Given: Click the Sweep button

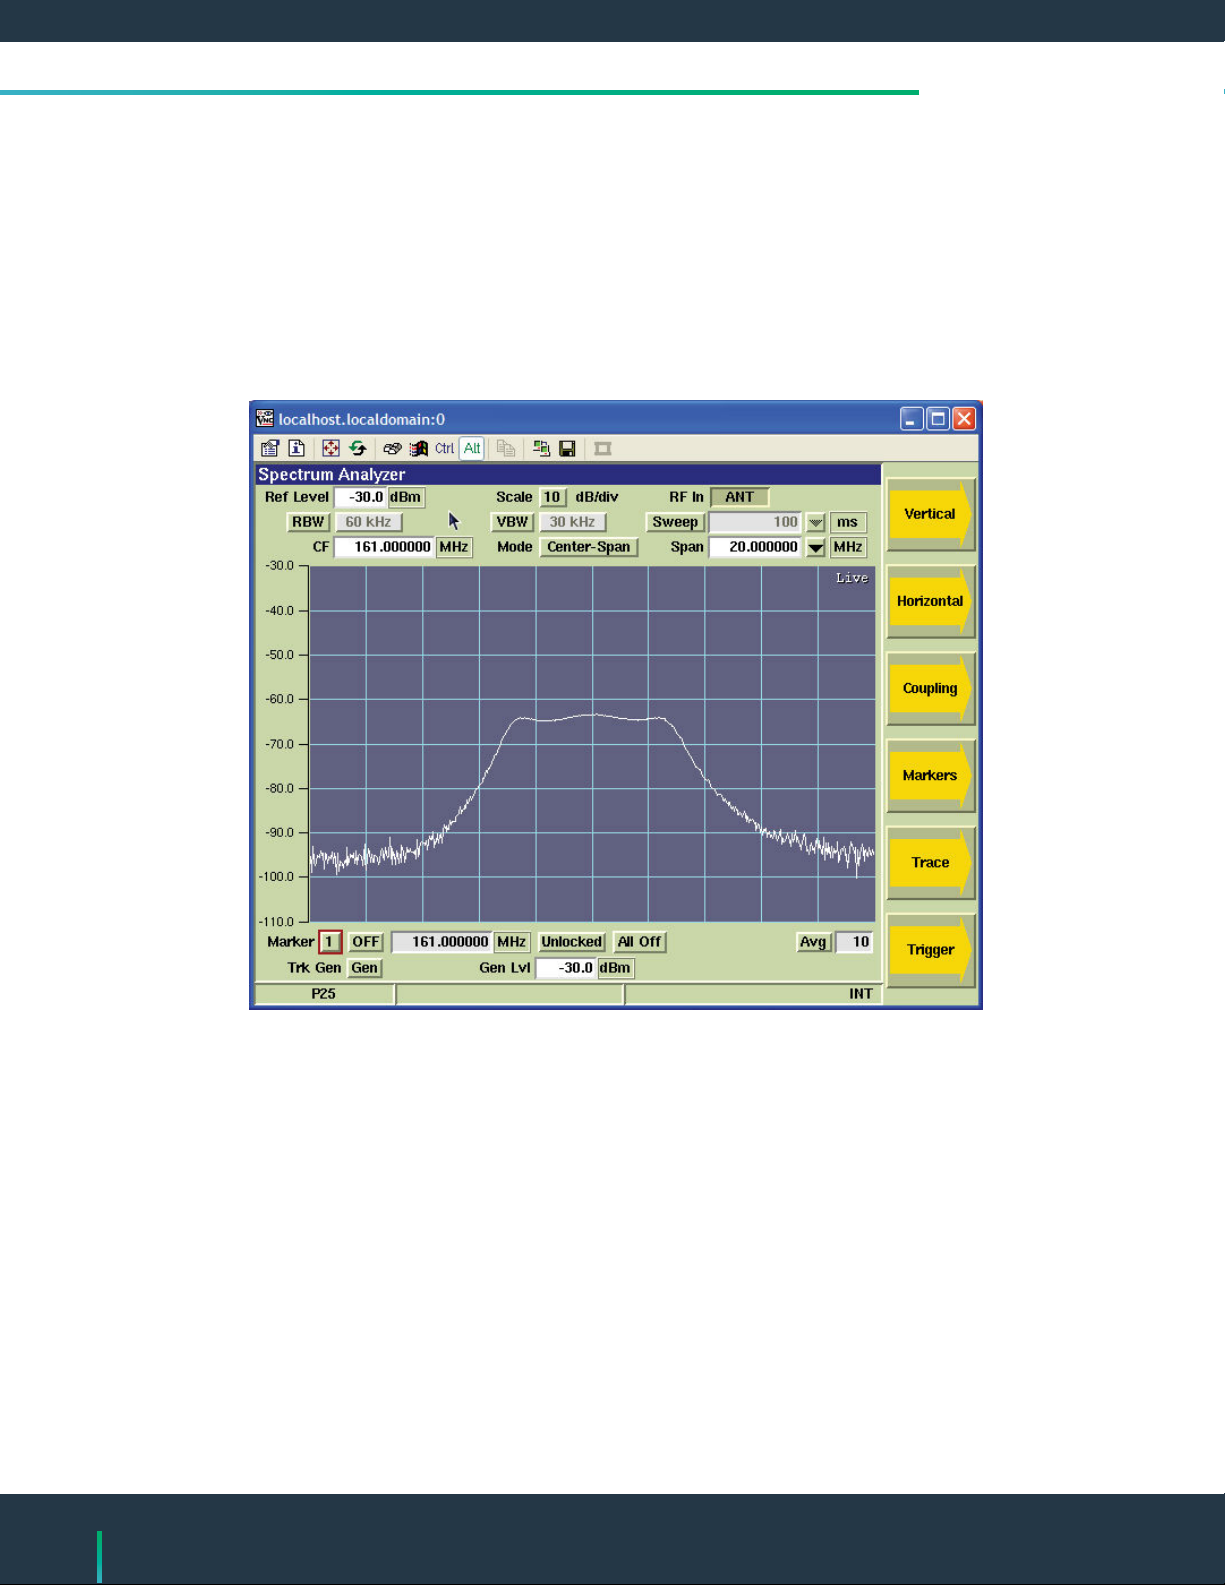Looking at the screenshot, I should pos(675,522).
